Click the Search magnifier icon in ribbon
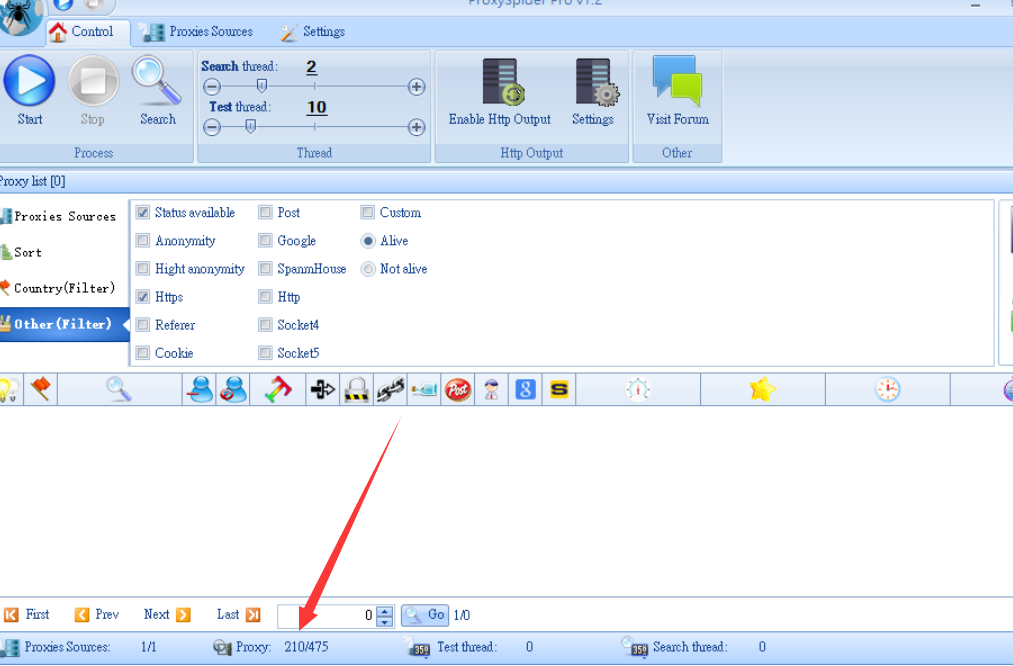Viewport: 1013px width, 666px height. tap(157, 82)
